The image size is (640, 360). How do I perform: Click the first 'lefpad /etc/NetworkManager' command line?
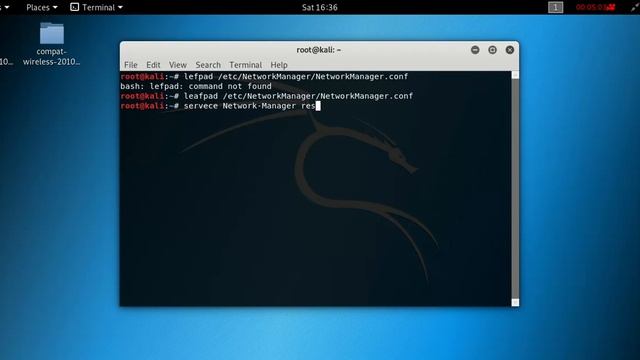pos(264,76)
